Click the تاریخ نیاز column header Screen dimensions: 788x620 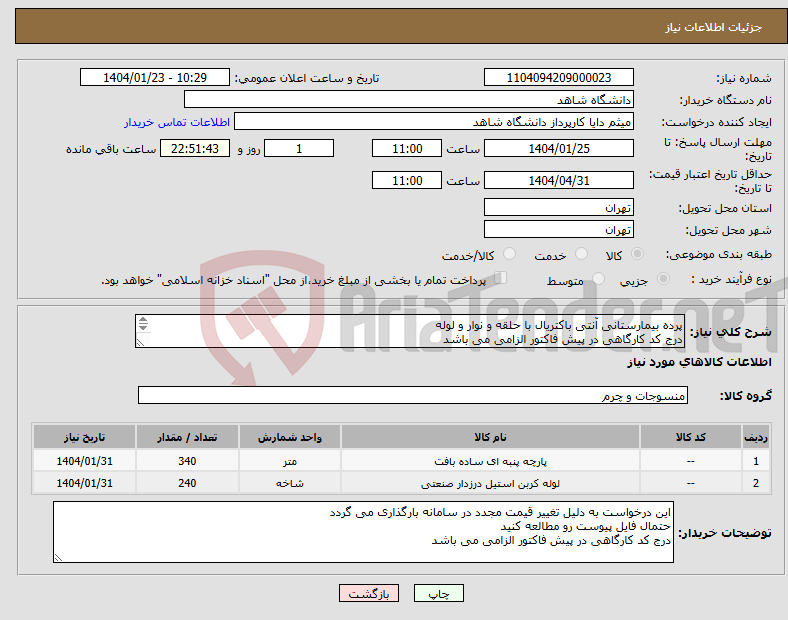point(84,437)
